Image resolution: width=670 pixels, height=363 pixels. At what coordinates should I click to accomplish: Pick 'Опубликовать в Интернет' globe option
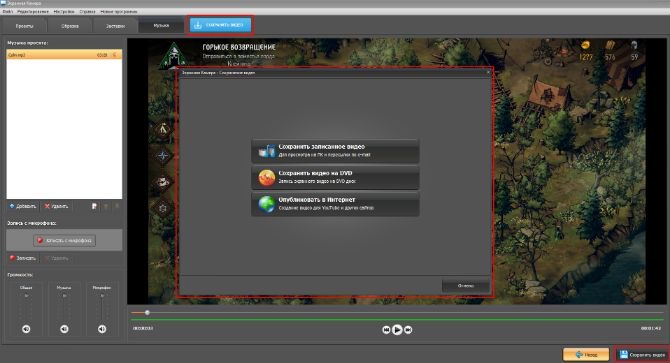coord(335,204)
